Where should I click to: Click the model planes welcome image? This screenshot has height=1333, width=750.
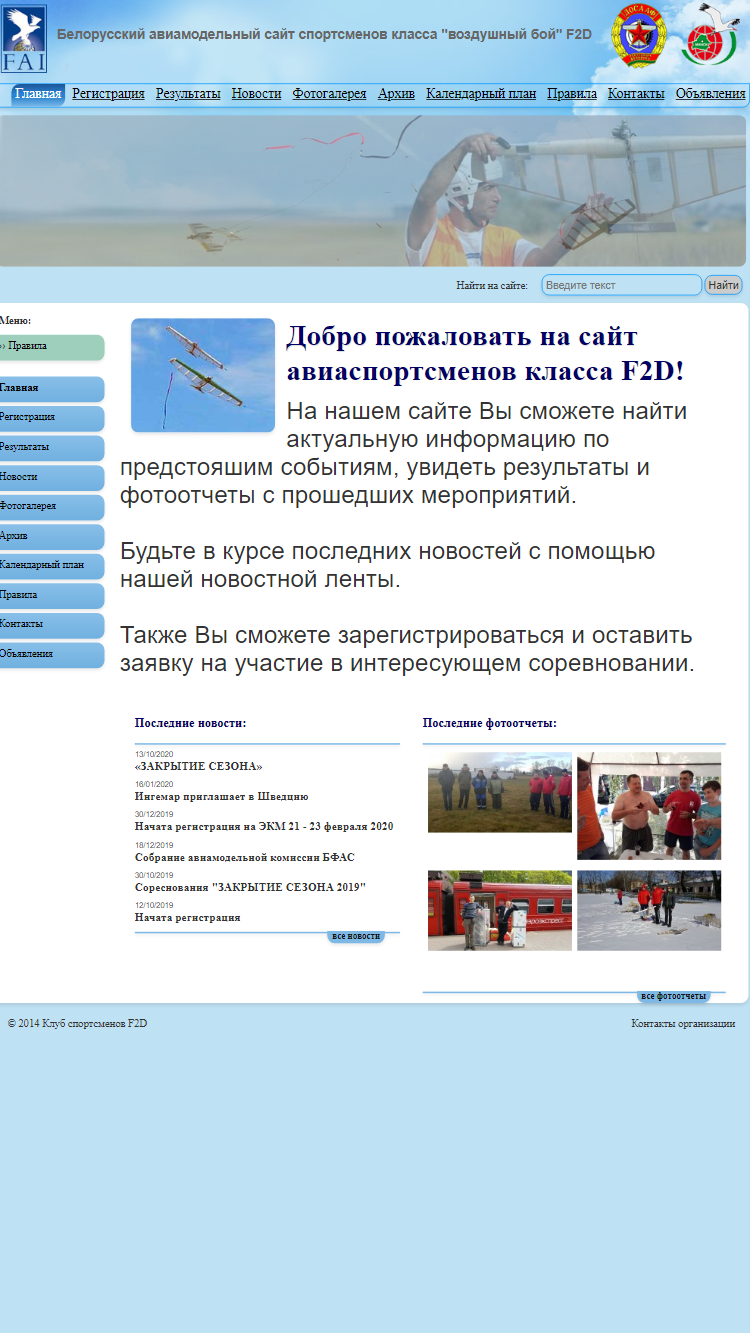(203, 375)
